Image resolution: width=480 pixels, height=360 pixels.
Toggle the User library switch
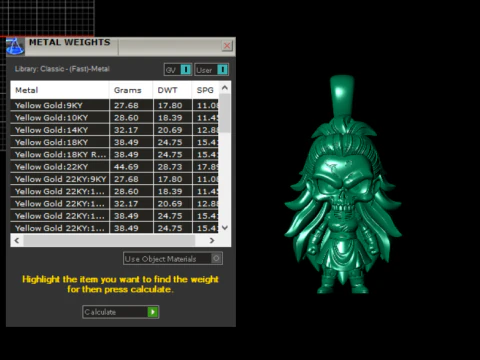click(x=212, y=70)
